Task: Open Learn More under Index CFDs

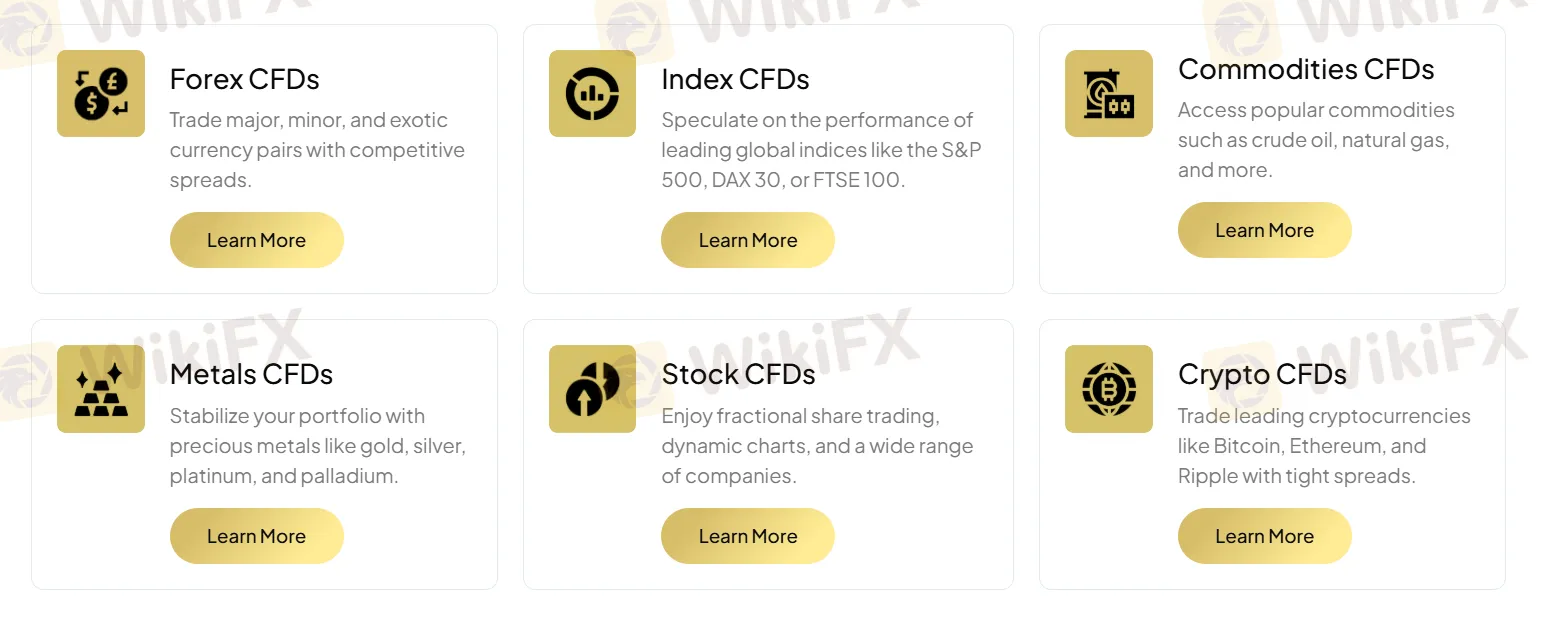Action: (748, 240)
